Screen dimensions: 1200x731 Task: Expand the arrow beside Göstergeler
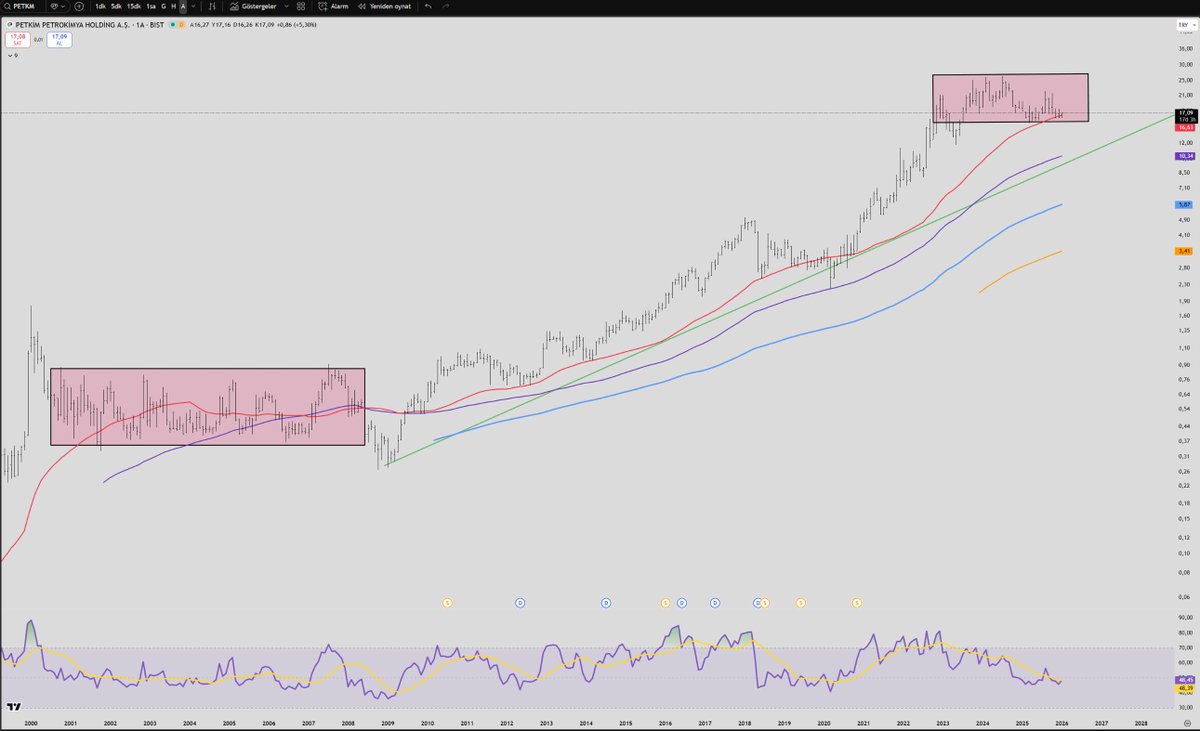[x=286, y=6]
